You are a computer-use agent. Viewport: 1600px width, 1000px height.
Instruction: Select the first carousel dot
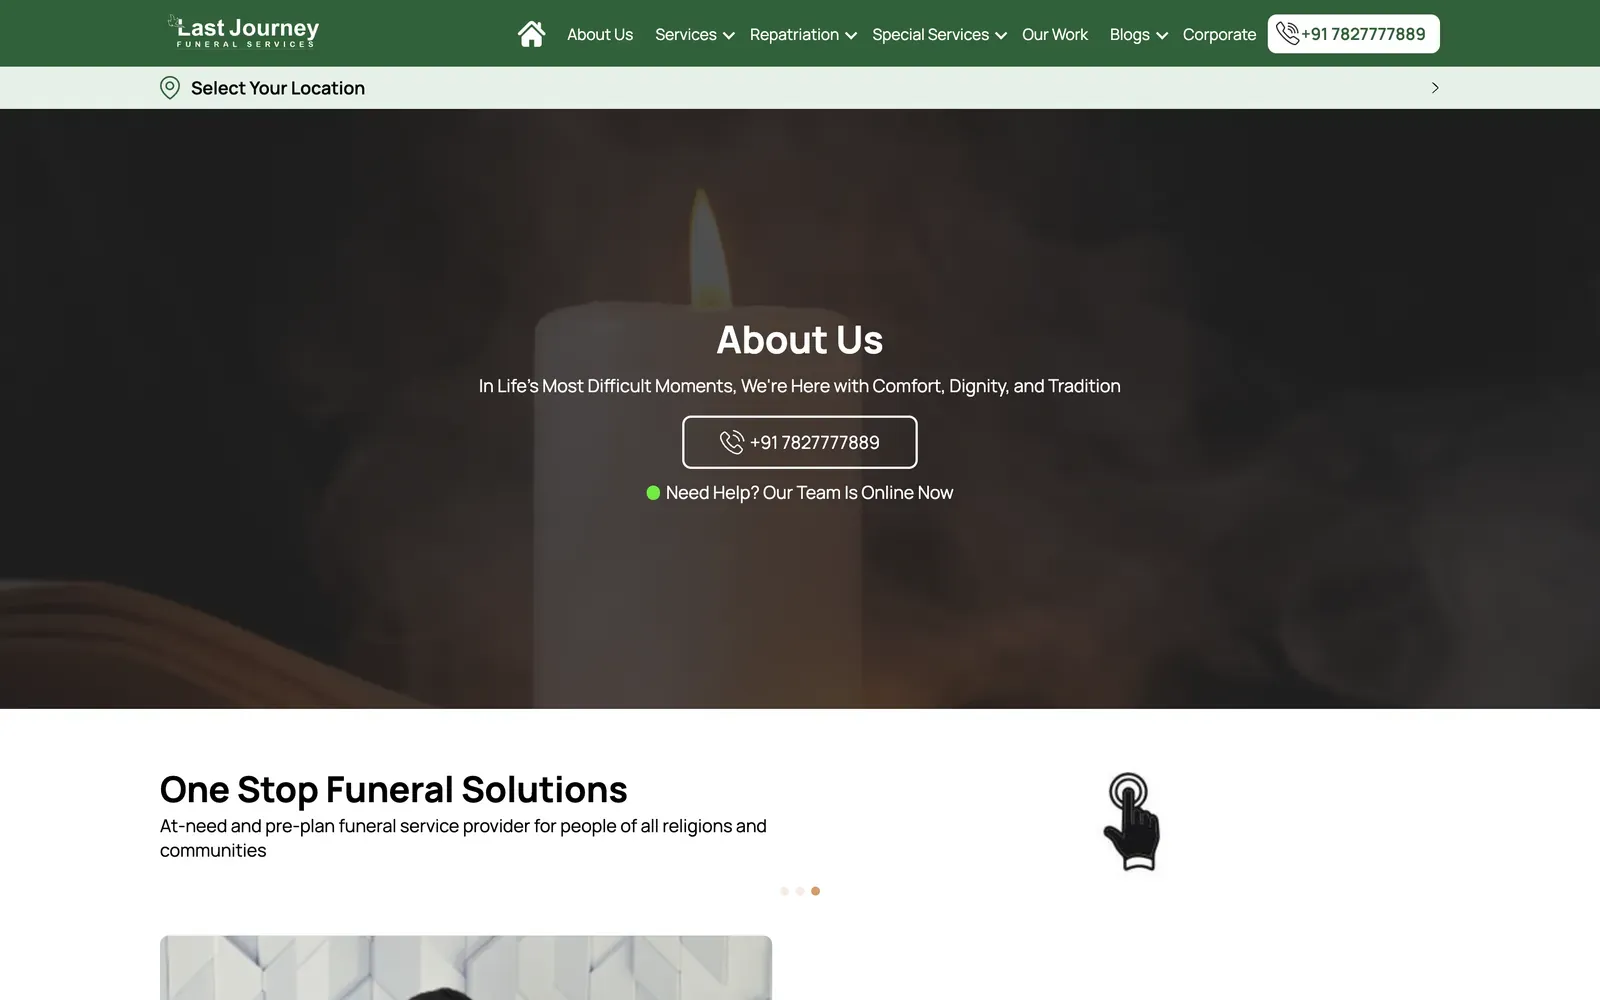point(784,891)
